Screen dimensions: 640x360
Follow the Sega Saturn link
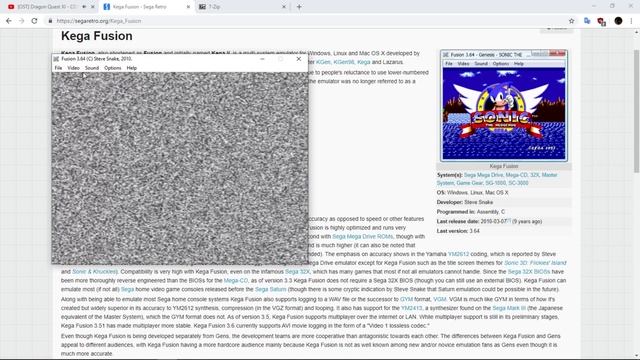click(271, 289)
